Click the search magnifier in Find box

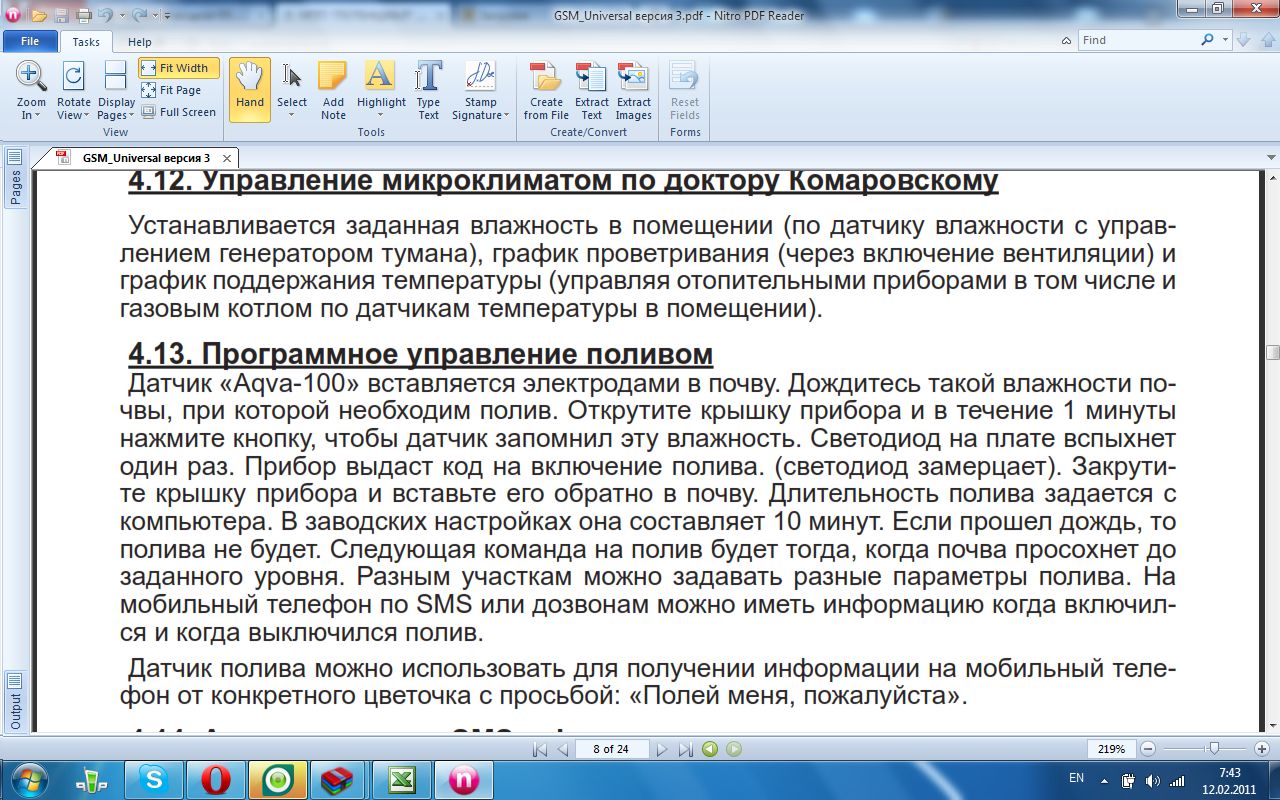(x=1207, y=40)
